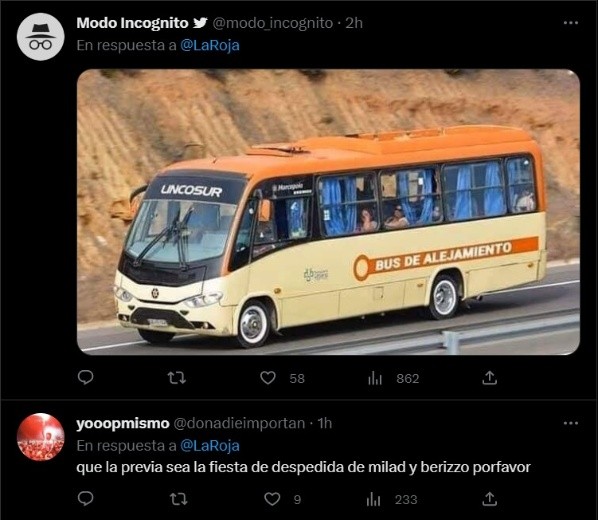The width and height of the screenshot is (598, 520).
Task: View analytics showing 233 views
Action: point(373,499)
